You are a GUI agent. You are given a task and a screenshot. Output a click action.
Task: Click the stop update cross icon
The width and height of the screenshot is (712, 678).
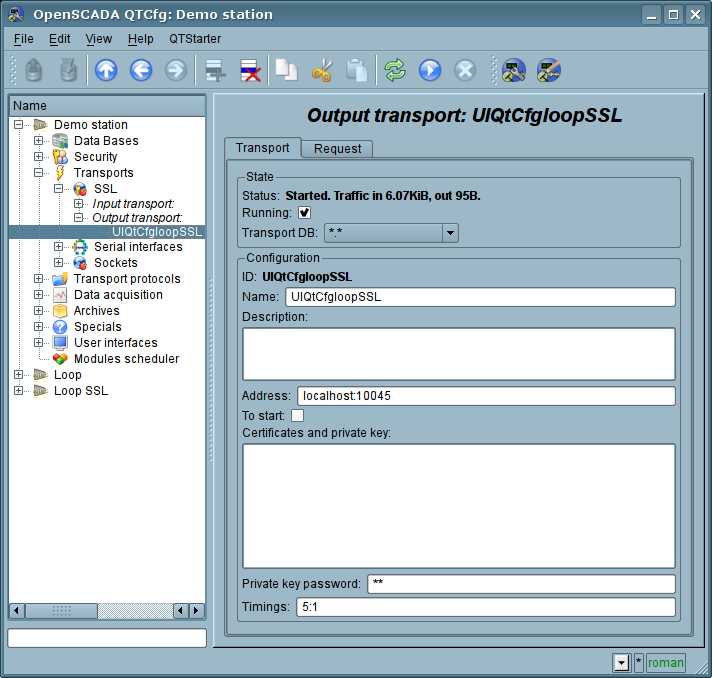click(x=465, y=70)
